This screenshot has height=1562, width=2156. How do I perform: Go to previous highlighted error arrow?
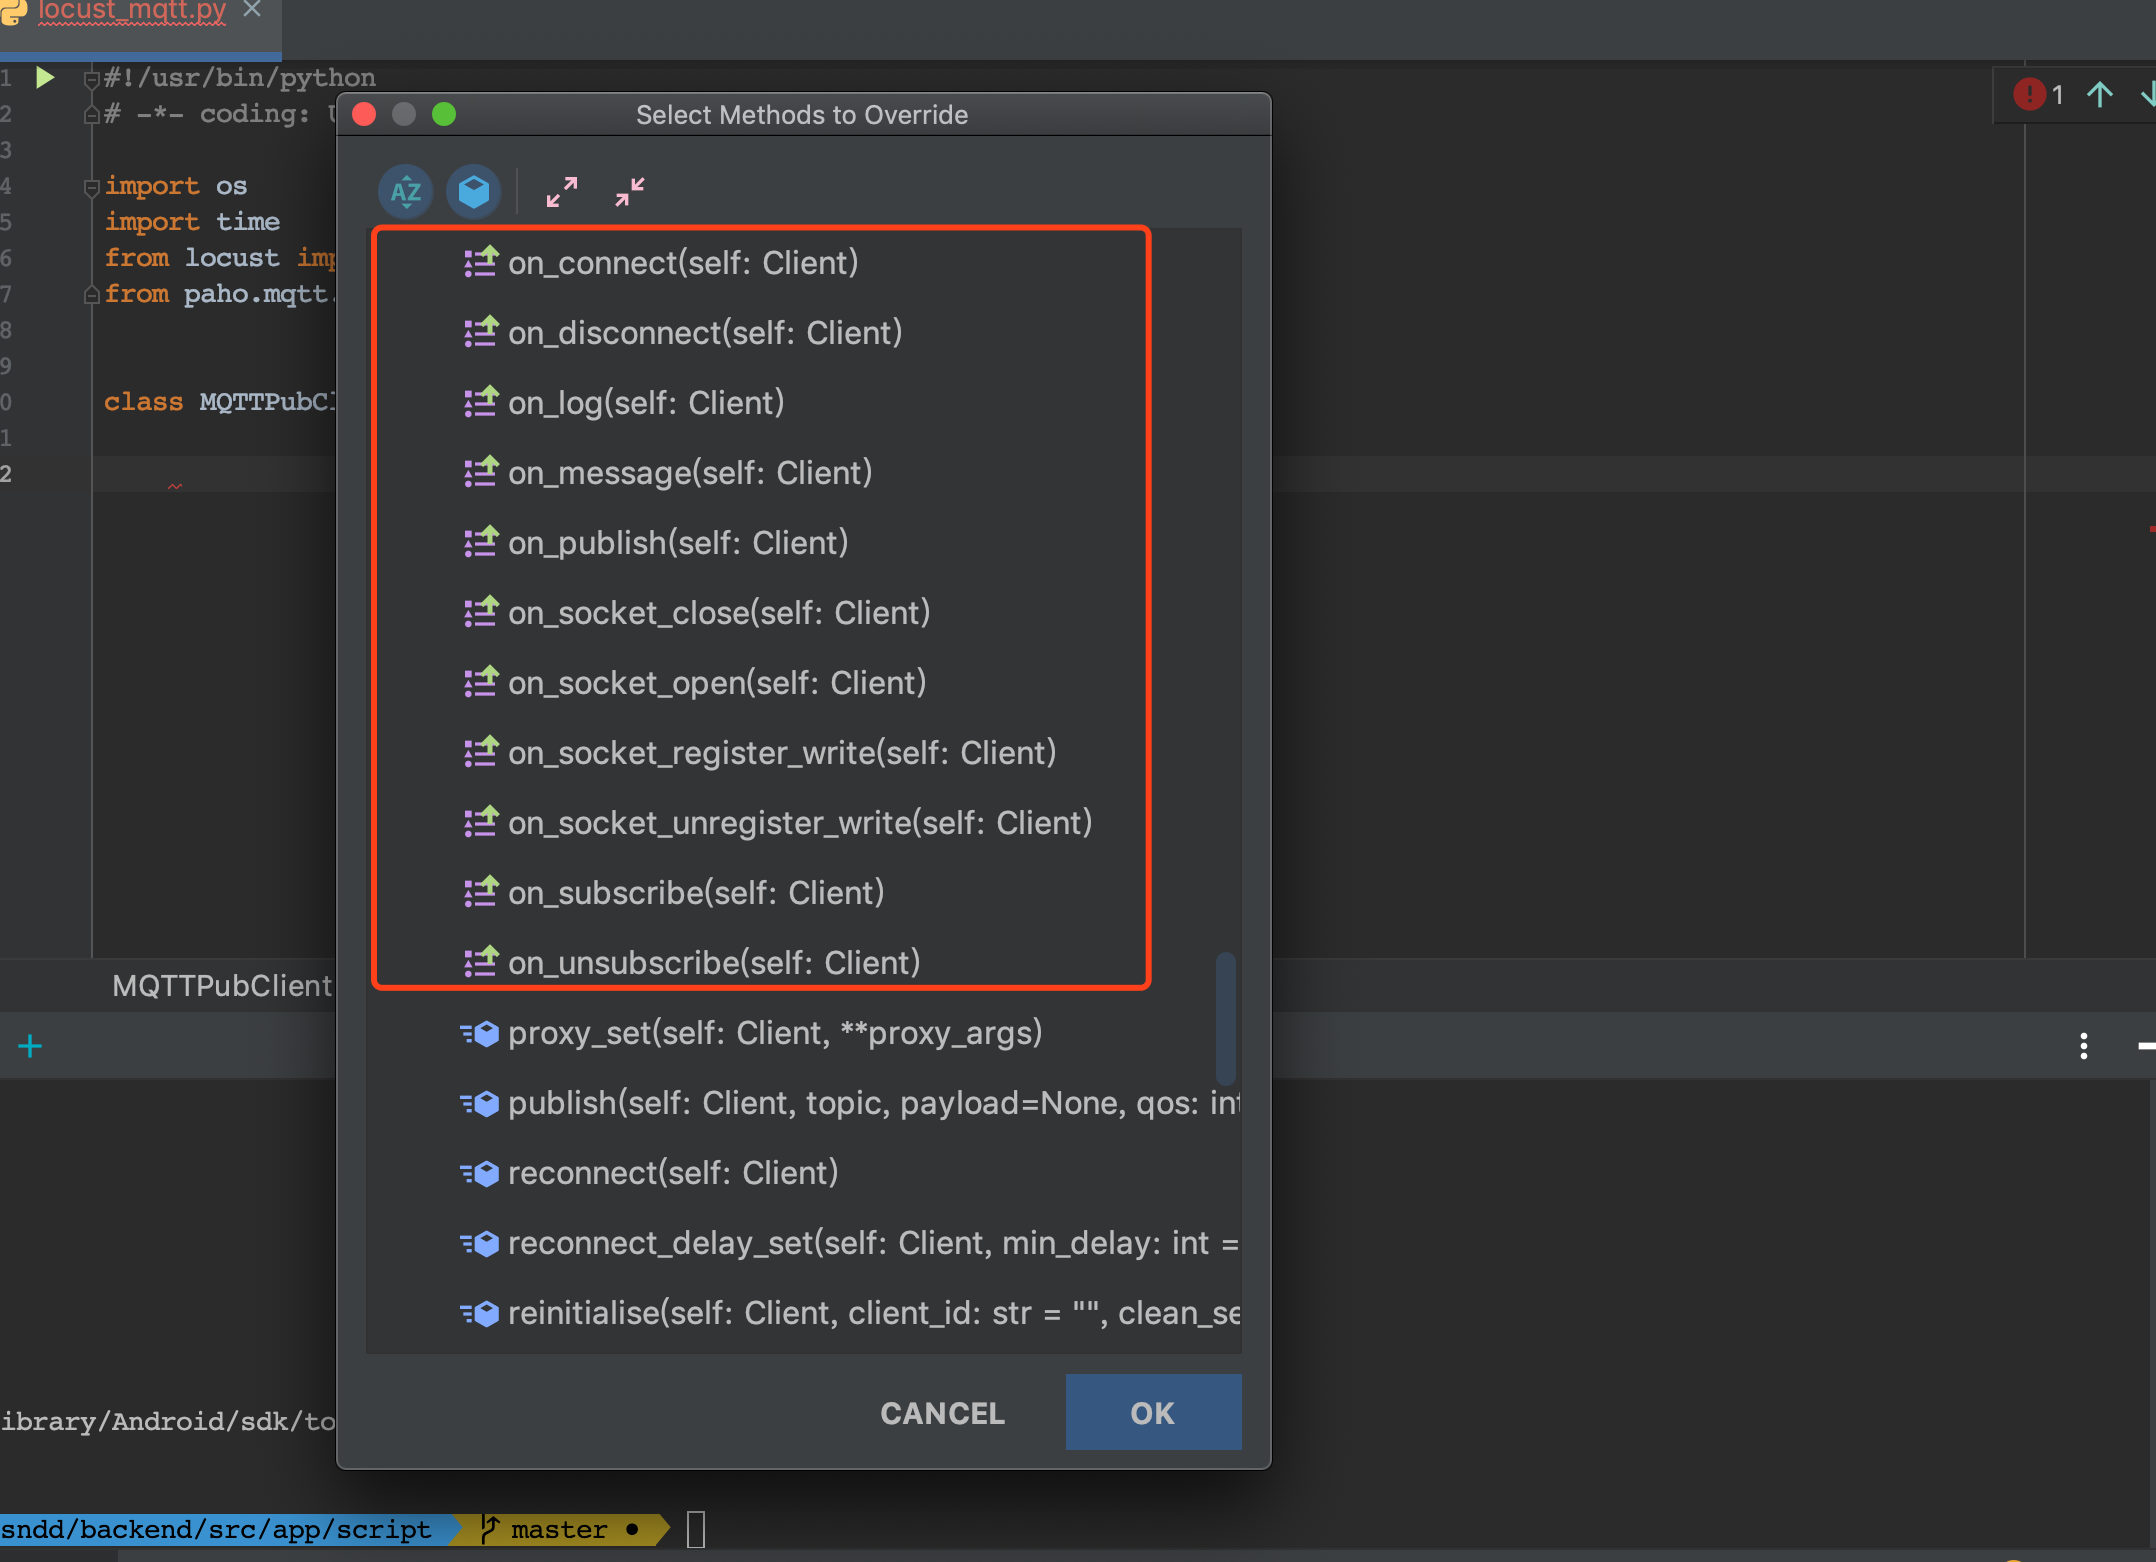point(2099,94)
